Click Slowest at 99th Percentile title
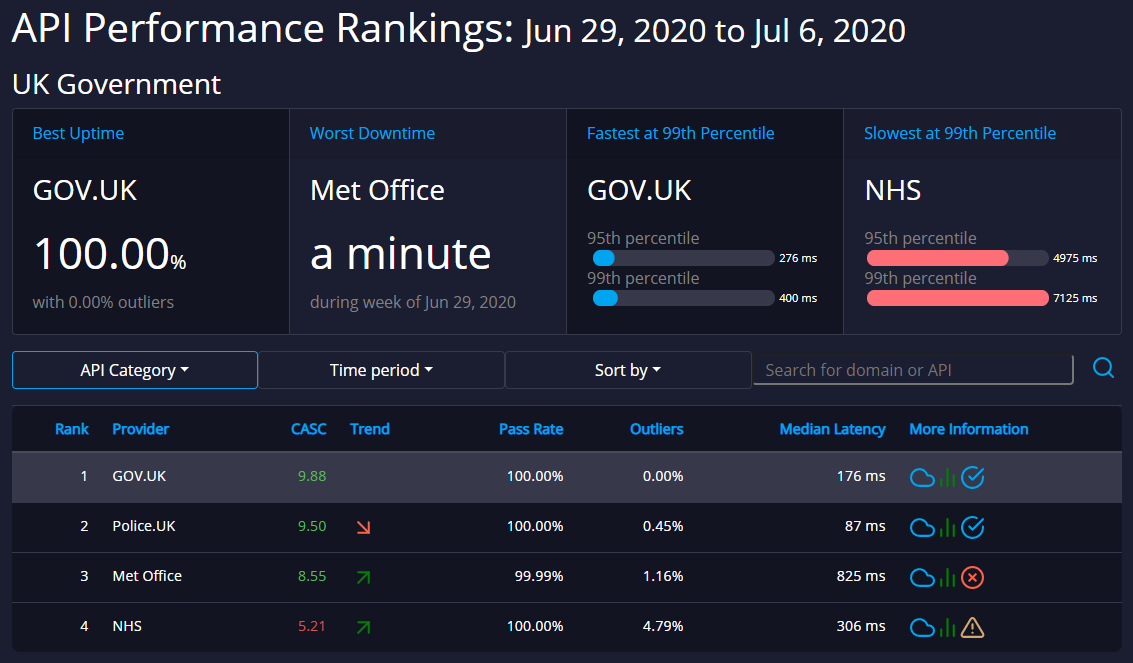The height and width of the screenshot is (663, 1133). click(960, 133)
